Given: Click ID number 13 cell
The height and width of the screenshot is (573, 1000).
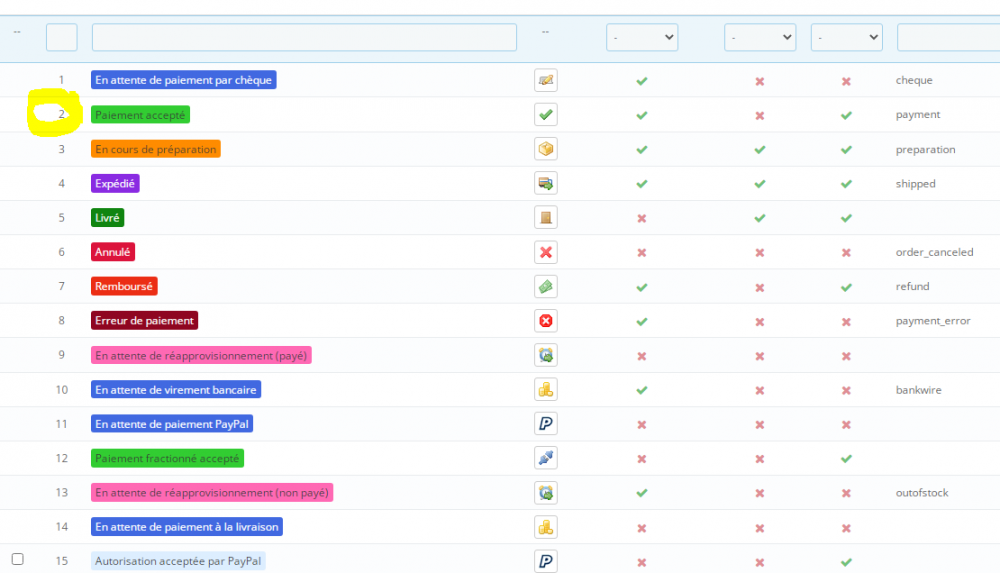Looking at the screenshot, I should pos(62,493).
